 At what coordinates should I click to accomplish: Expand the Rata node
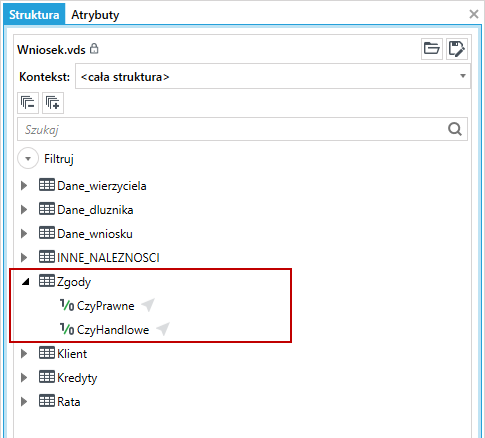(x=24, y=401)
